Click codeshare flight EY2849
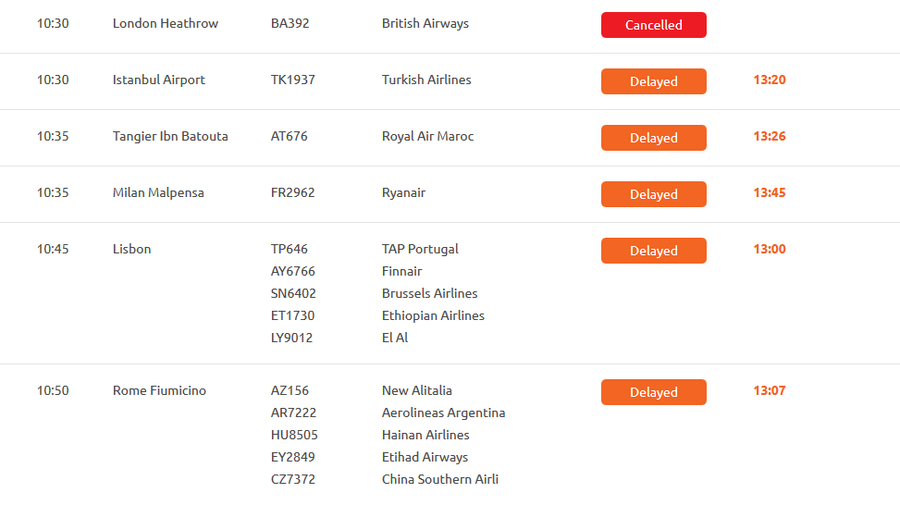The height and width of the screenshot is (505, 900). click(293, 457)
